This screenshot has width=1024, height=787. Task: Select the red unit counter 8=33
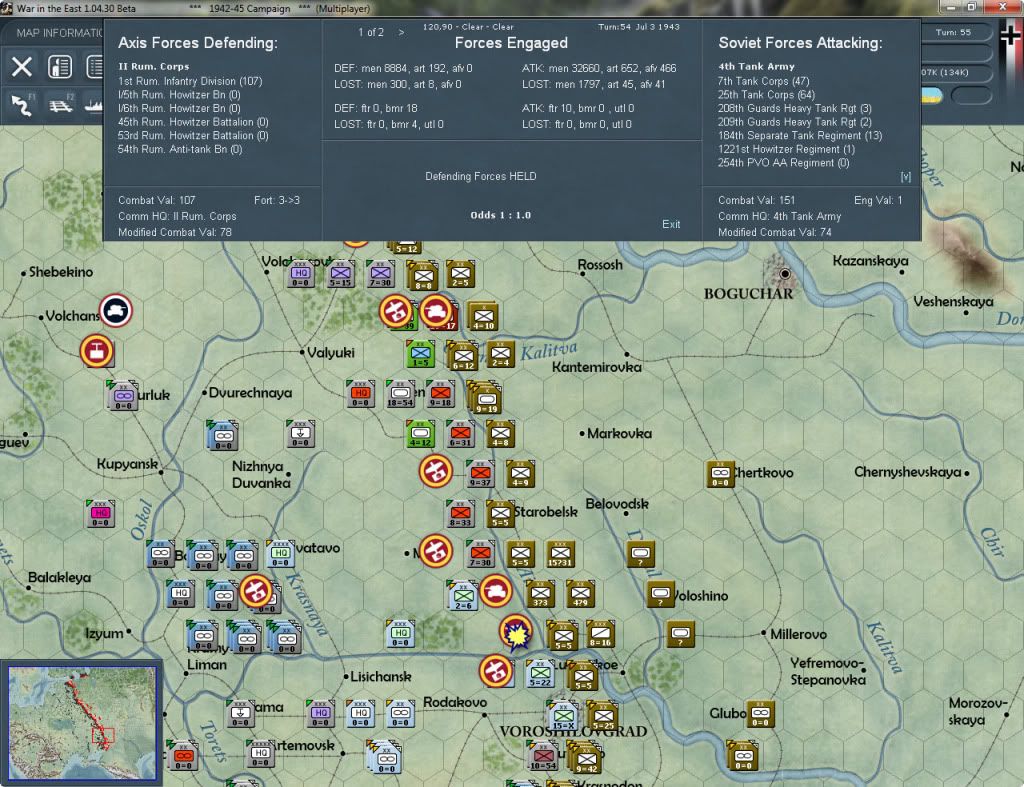point(460,514)
